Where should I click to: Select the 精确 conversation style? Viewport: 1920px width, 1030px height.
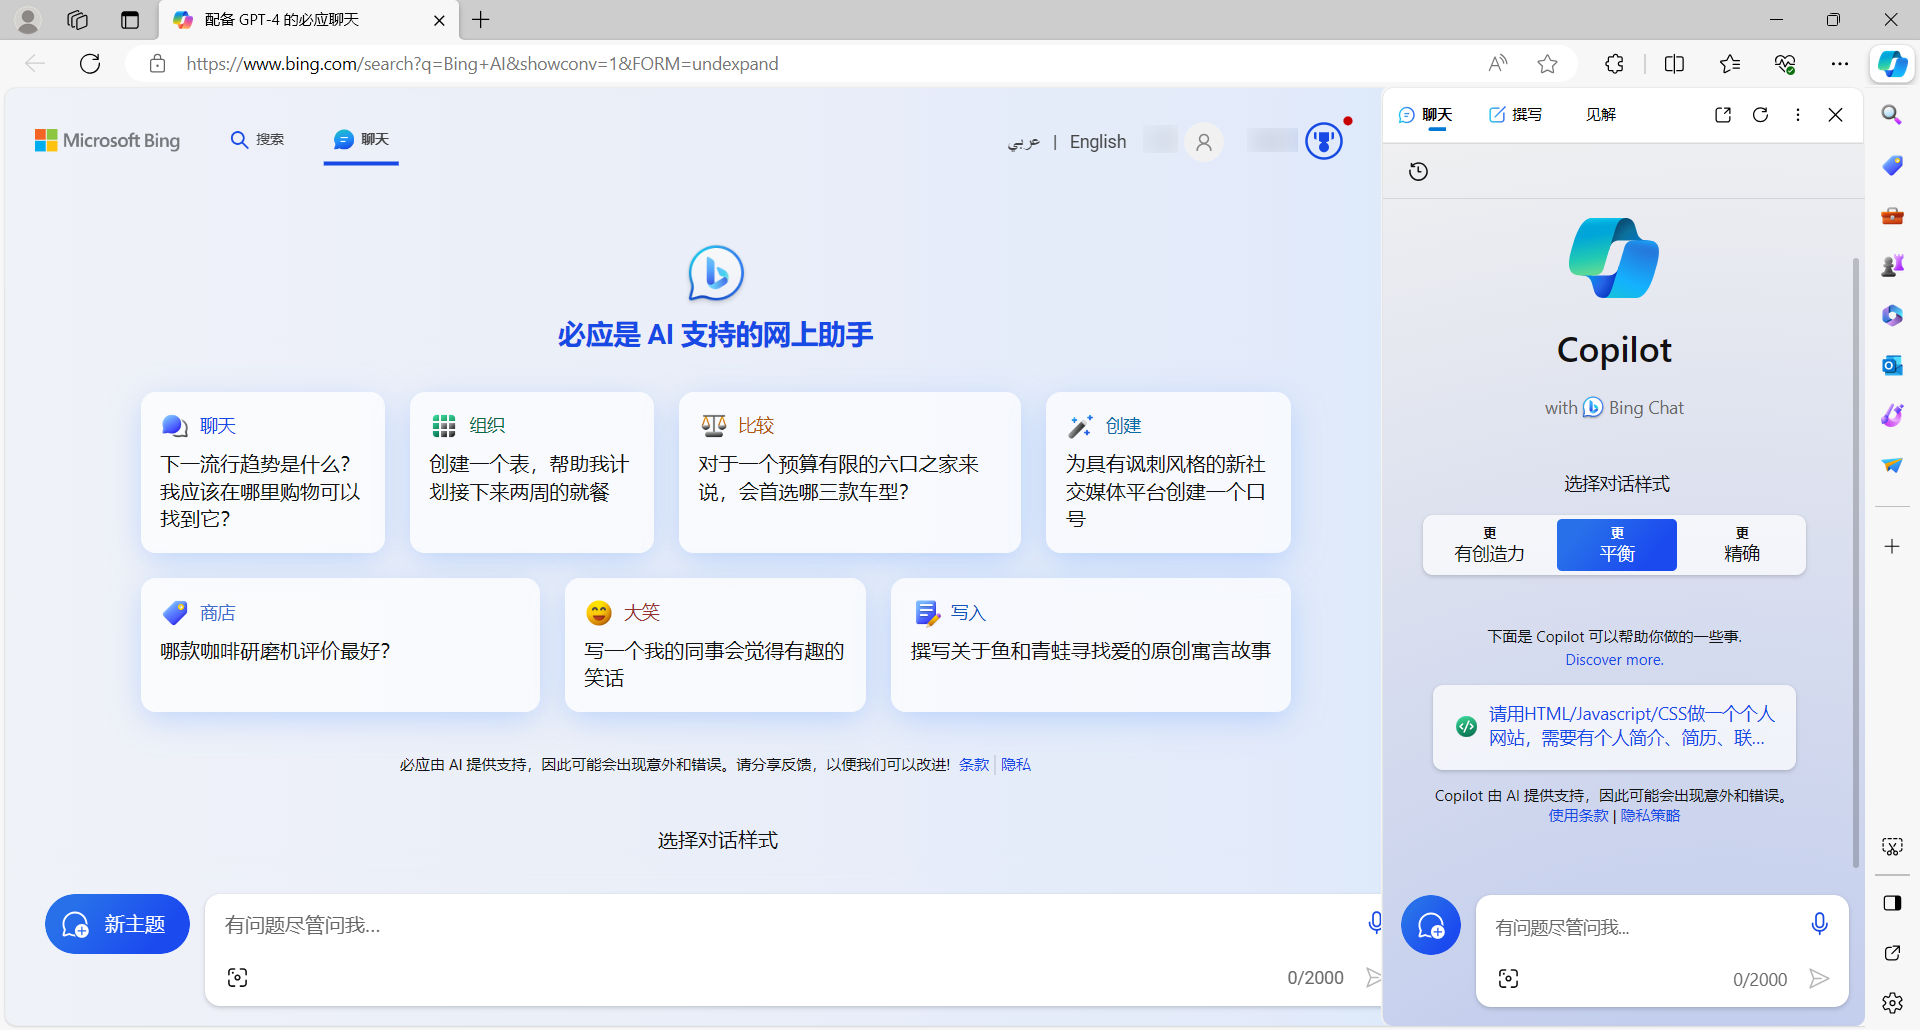pyautogui.click(x=1742, y=545)
